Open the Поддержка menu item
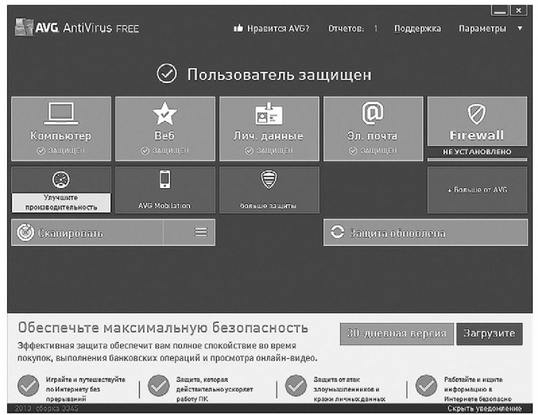538x415 pixels. (x=418, y=28)
